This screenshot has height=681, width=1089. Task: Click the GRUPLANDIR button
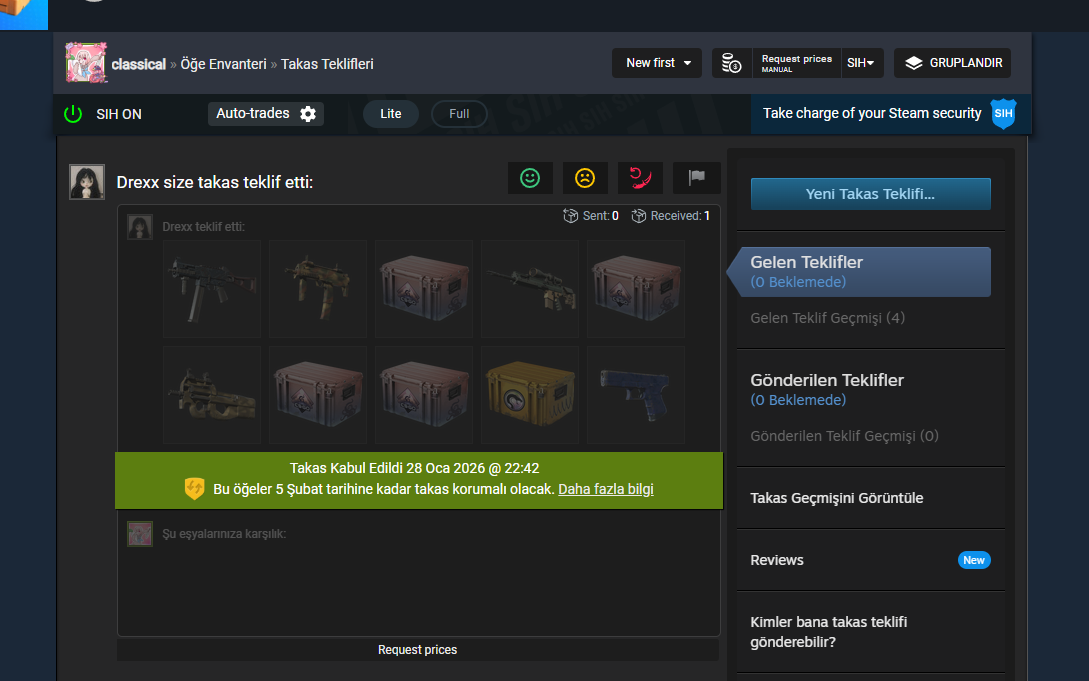coord(952,63)
